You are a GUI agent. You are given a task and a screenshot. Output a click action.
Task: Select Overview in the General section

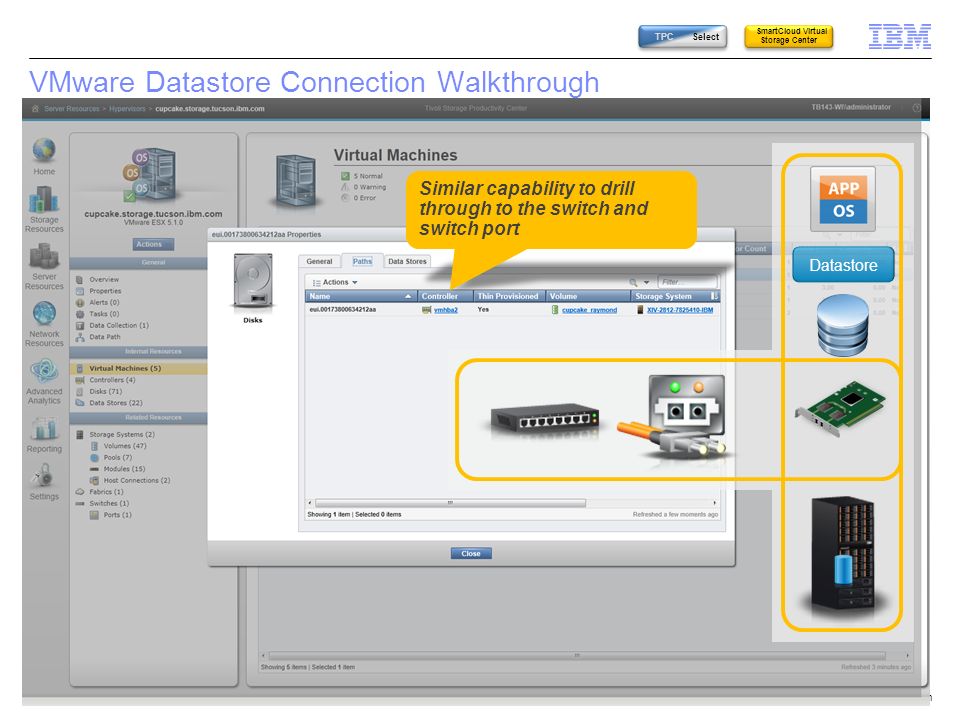(104, 280)
